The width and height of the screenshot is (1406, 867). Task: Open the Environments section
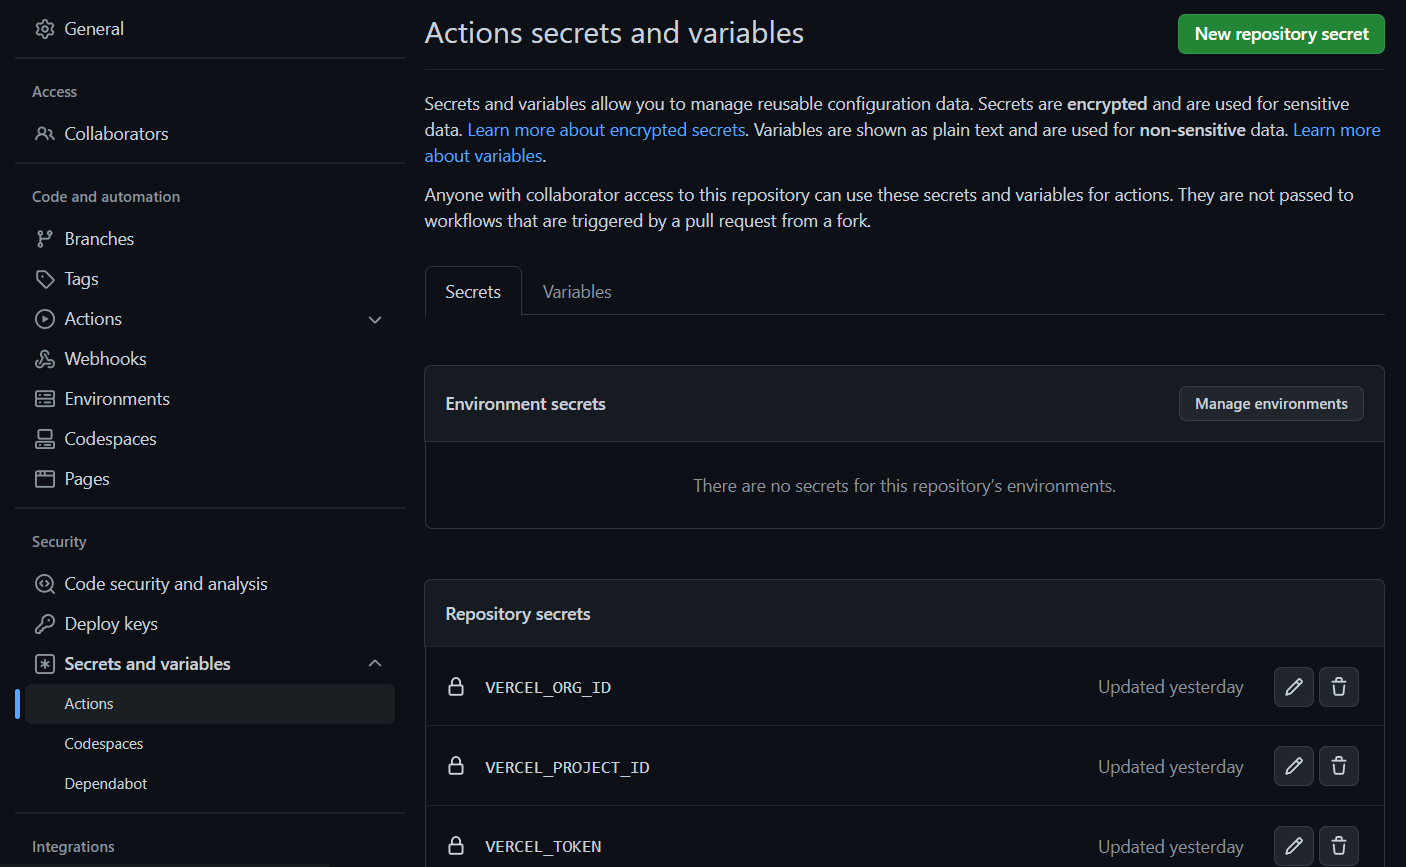tap(117, 398)
